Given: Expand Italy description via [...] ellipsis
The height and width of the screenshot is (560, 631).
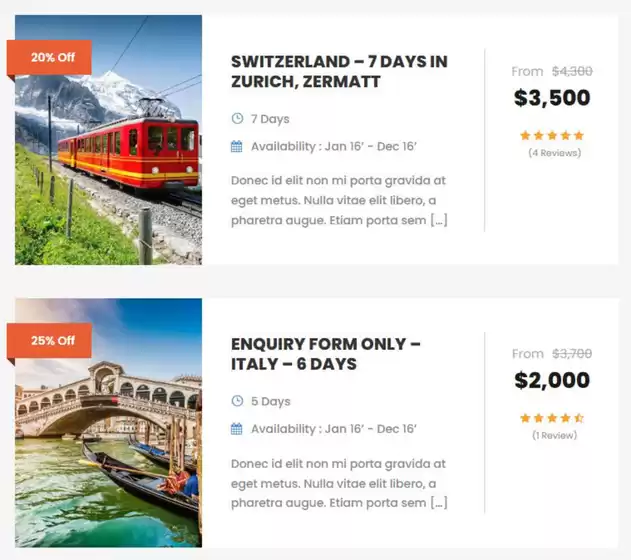Looking at the screenshot, I should point(439,503).
